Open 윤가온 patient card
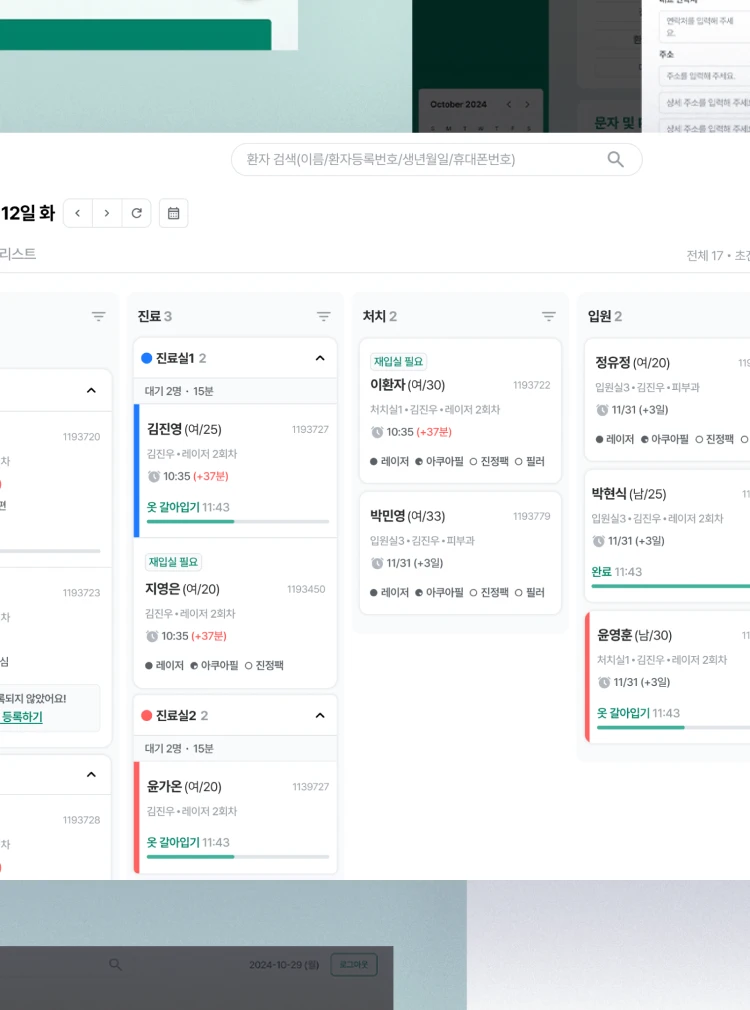 pos(236,817)
